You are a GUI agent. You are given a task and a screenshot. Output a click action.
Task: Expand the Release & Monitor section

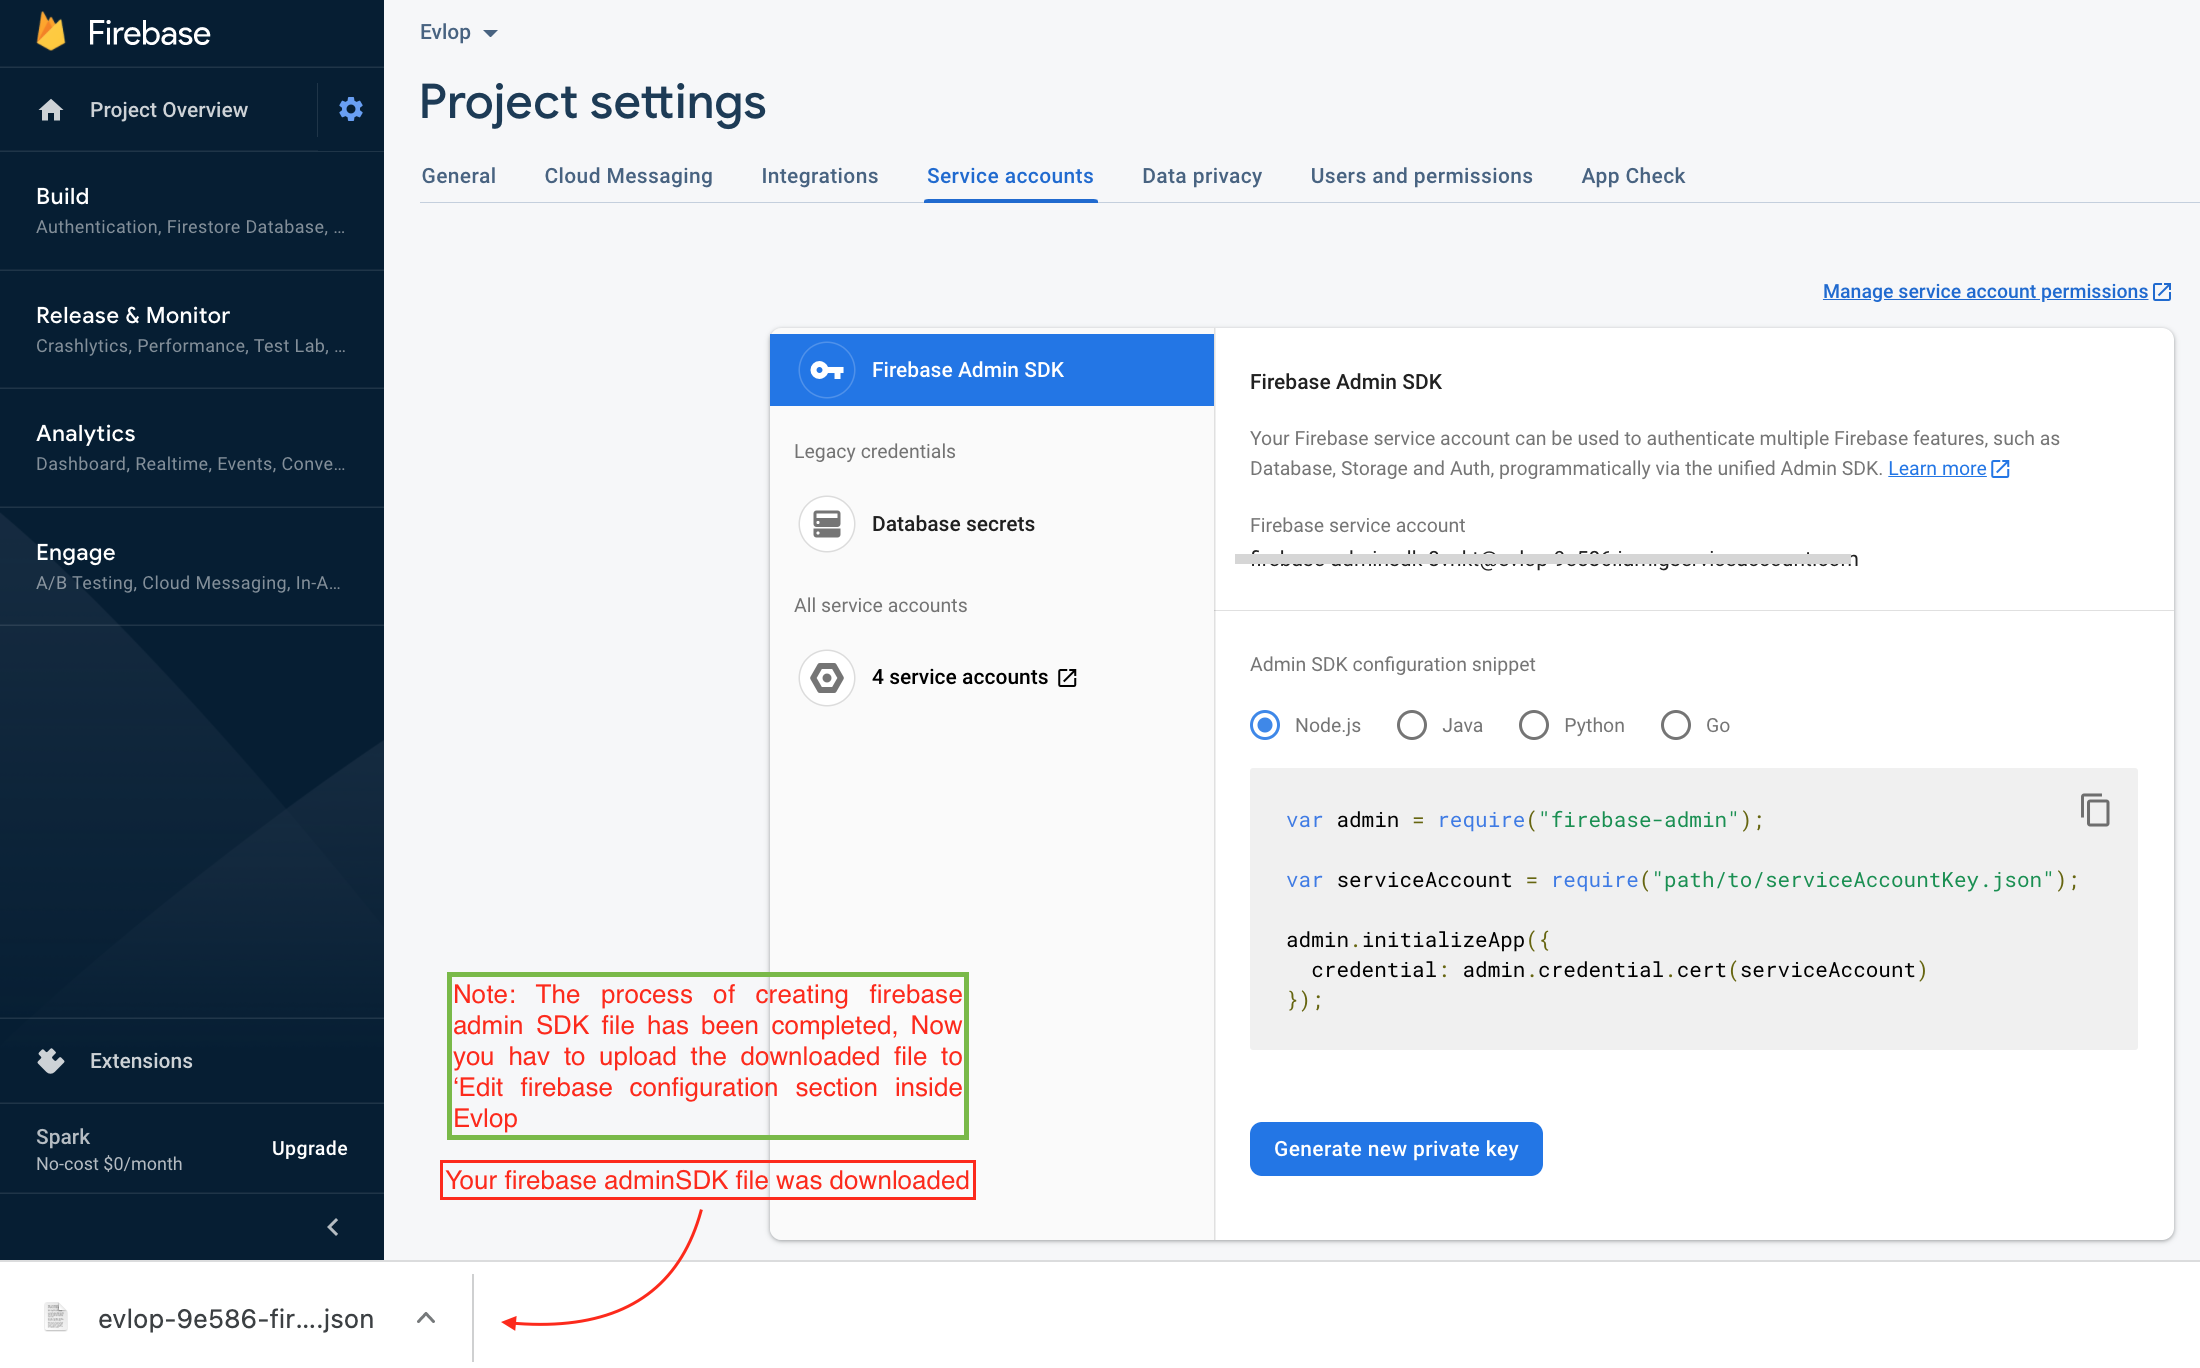(x=192, y=329)
